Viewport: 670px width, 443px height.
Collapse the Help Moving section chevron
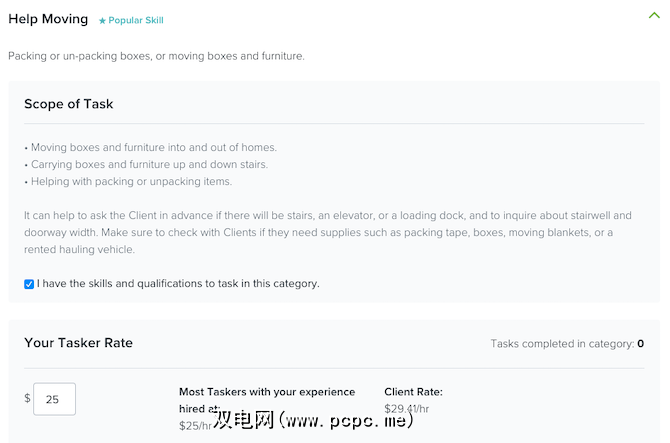654,16
